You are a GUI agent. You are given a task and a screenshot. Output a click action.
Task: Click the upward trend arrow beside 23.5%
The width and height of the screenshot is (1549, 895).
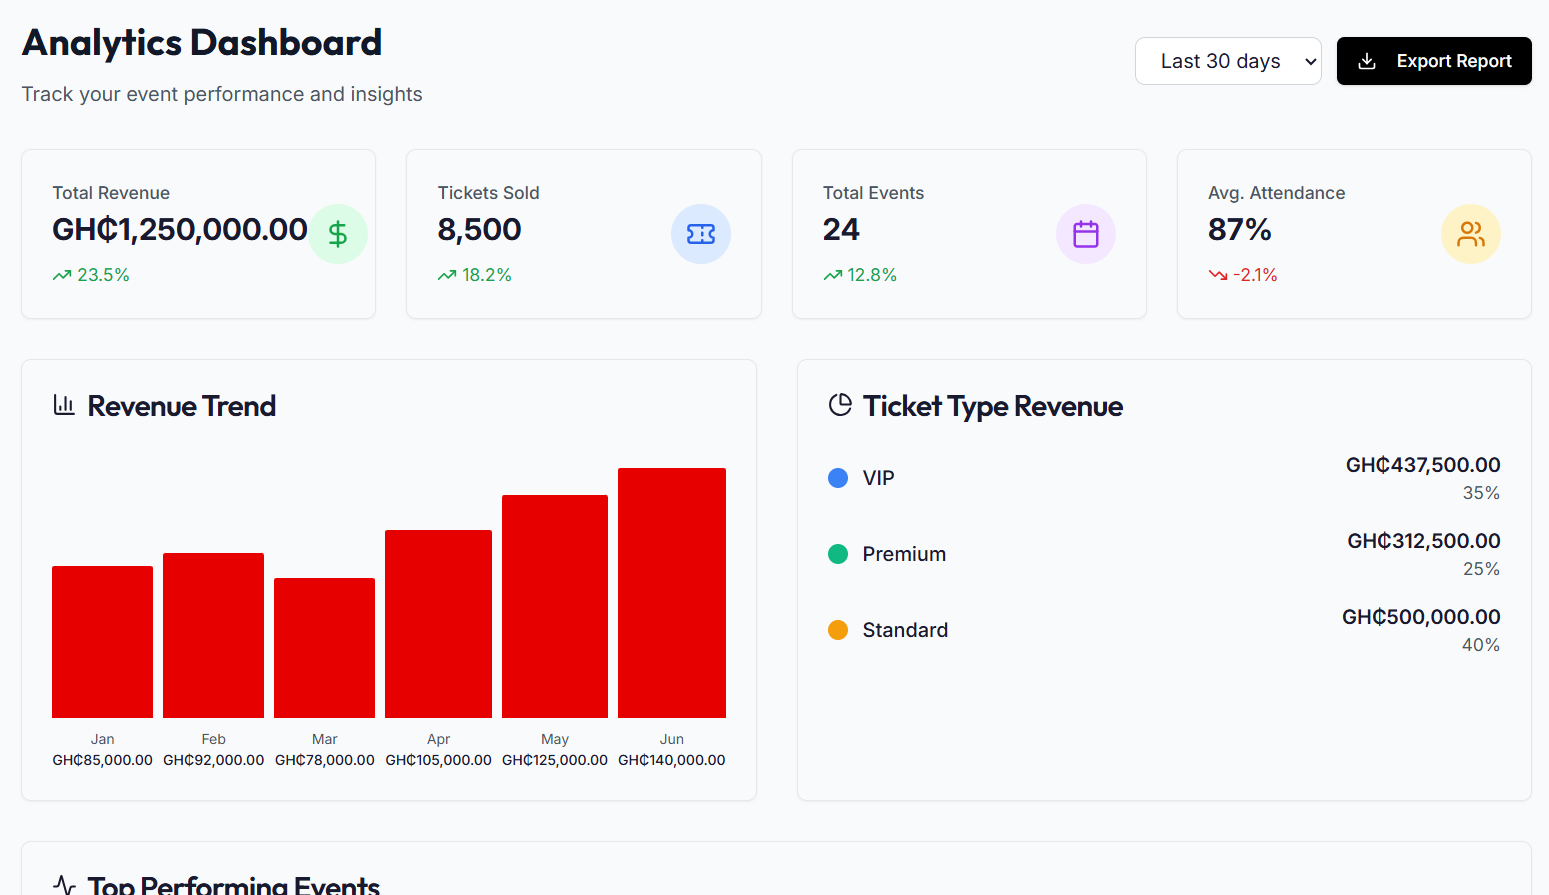[x=62, y=275]
